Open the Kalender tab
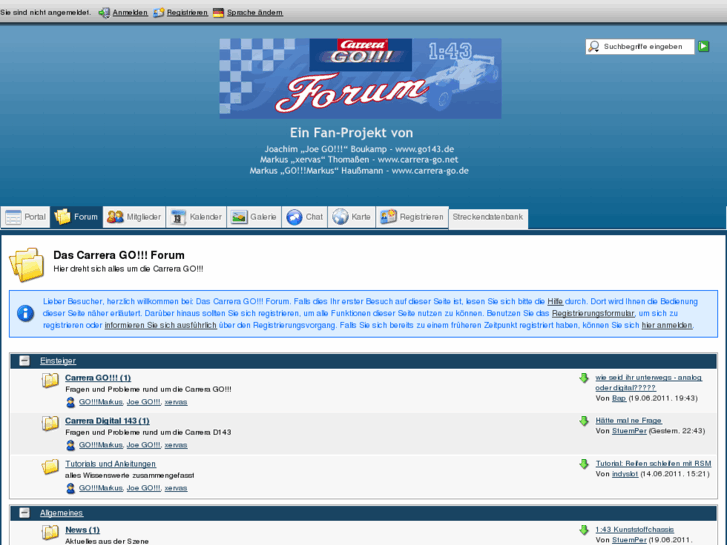The width and height of the screenshot is (727, 545). click(197, 217)
